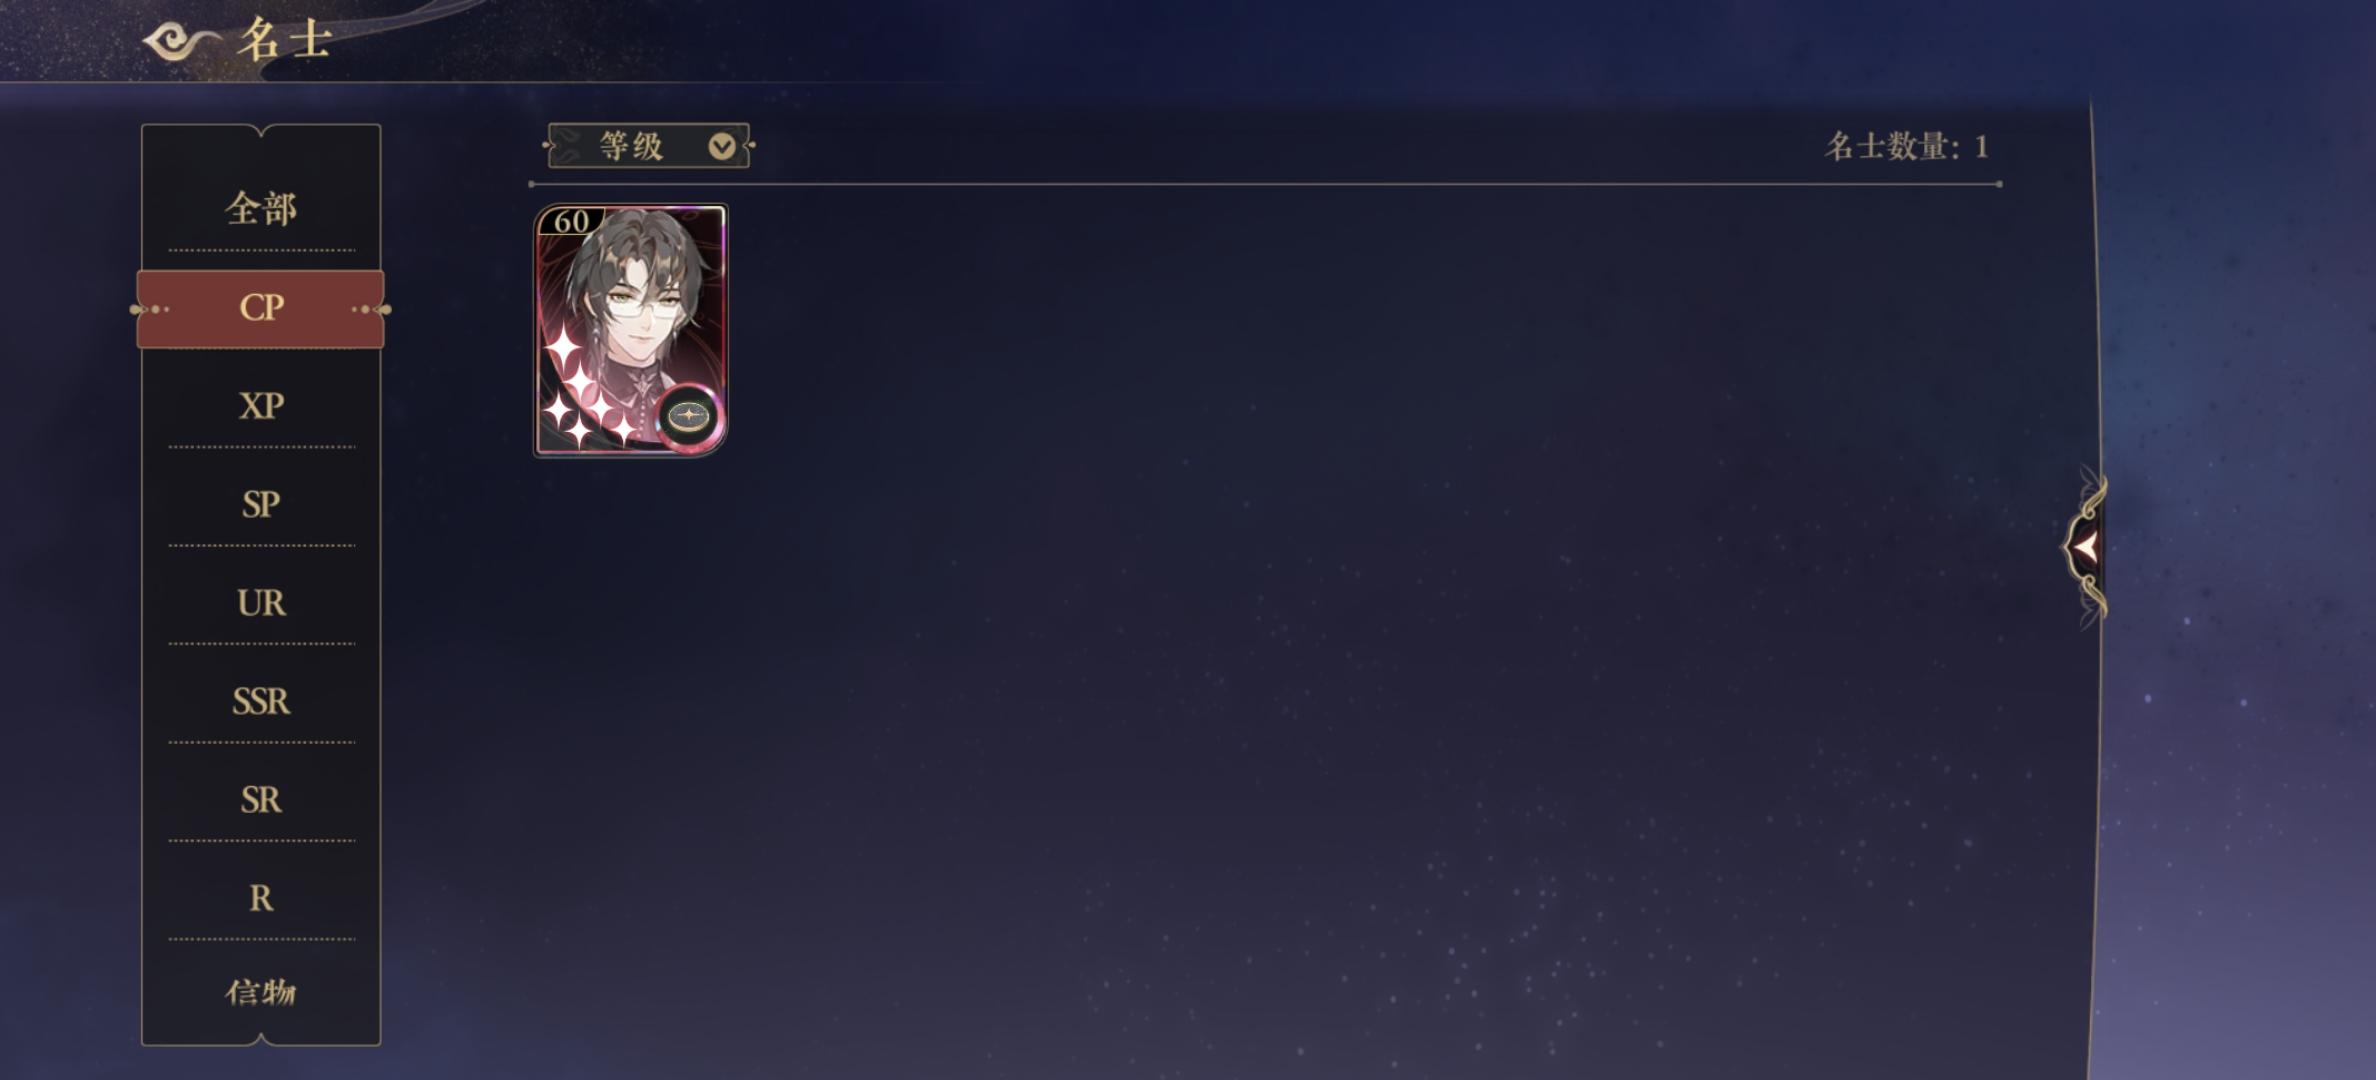Open the glasses-wearing character's portrait card
Viewport: 2376px width, 1080px height.
(631, 330)
